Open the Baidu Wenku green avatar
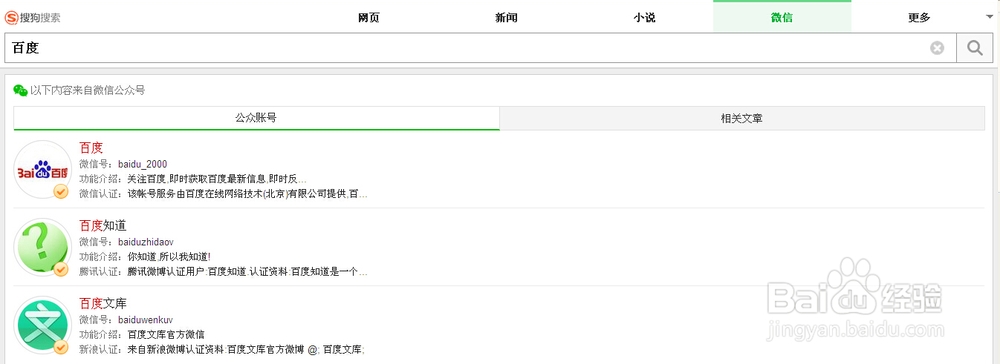The image size is (1000, 364). point(43,325)
